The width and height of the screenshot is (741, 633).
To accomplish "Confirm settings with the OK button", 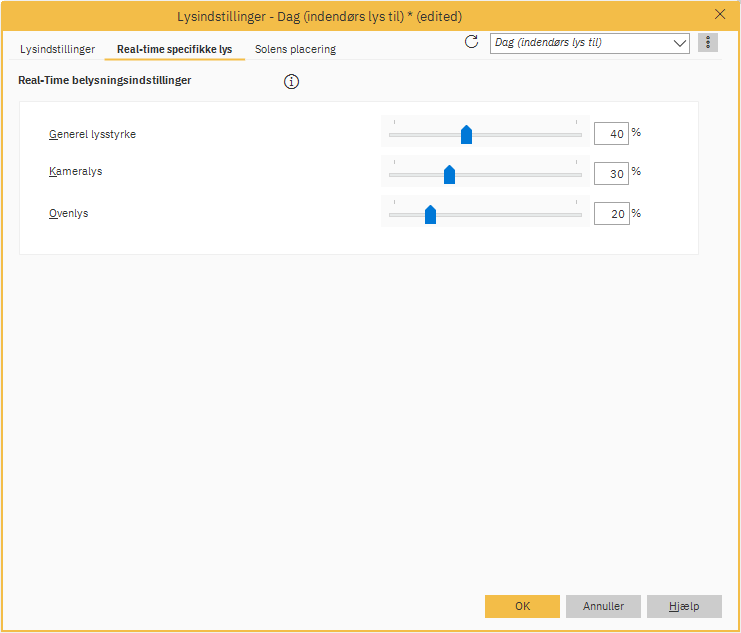I will 522,606.
